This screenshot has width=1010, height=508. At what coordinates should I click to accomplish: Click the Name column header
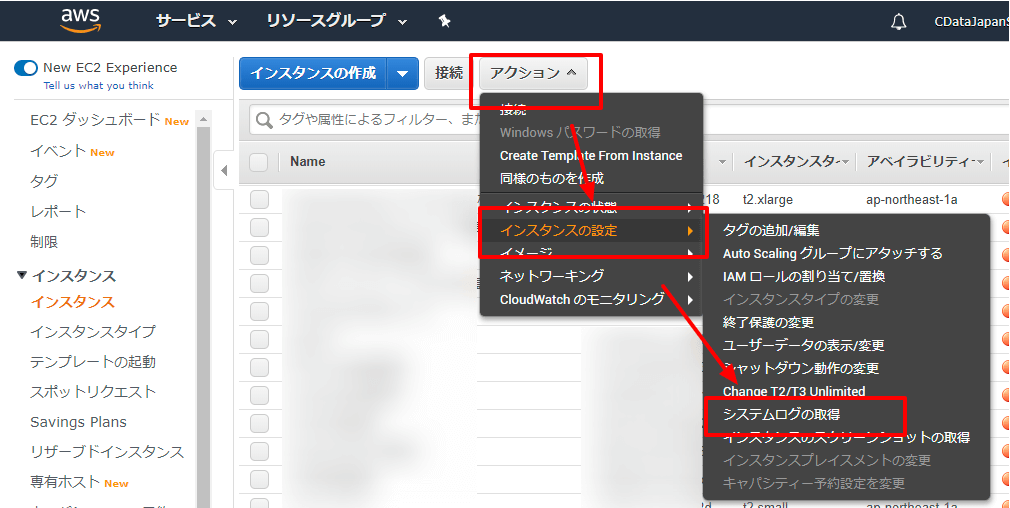coord(307,162)
